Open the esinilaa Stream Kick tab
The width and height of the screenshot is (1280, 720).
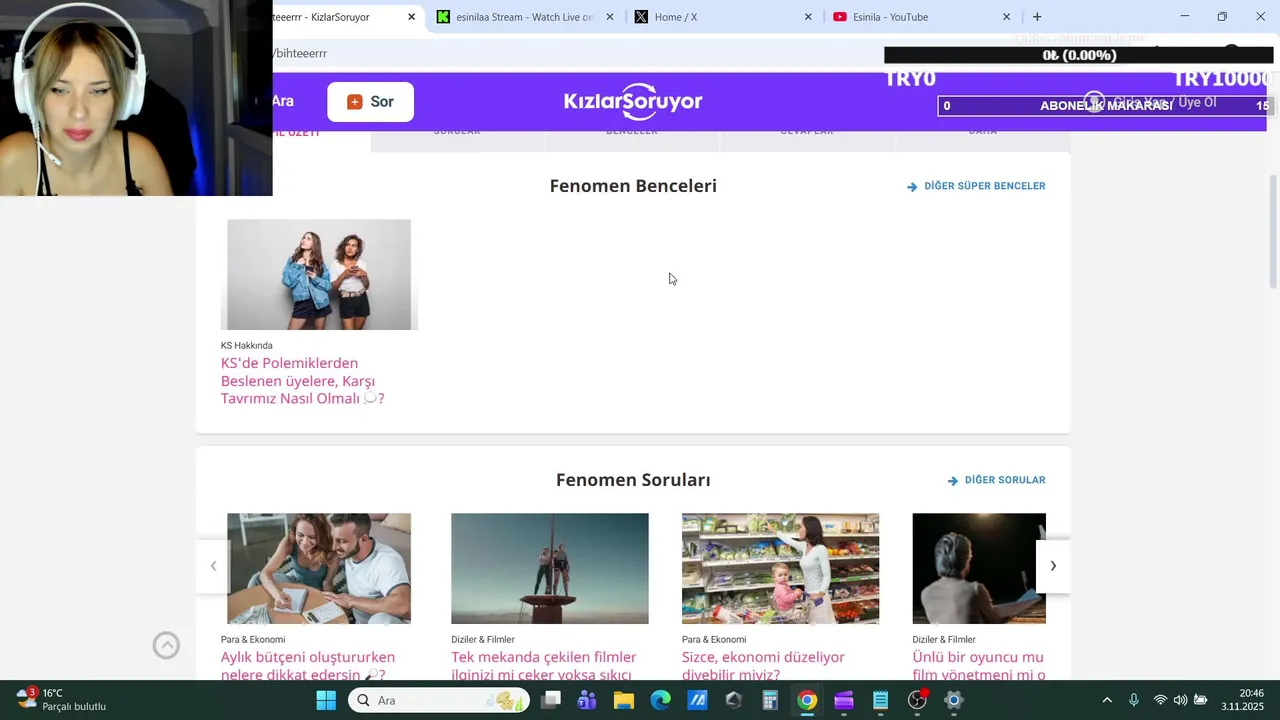(x=524, y=17)
